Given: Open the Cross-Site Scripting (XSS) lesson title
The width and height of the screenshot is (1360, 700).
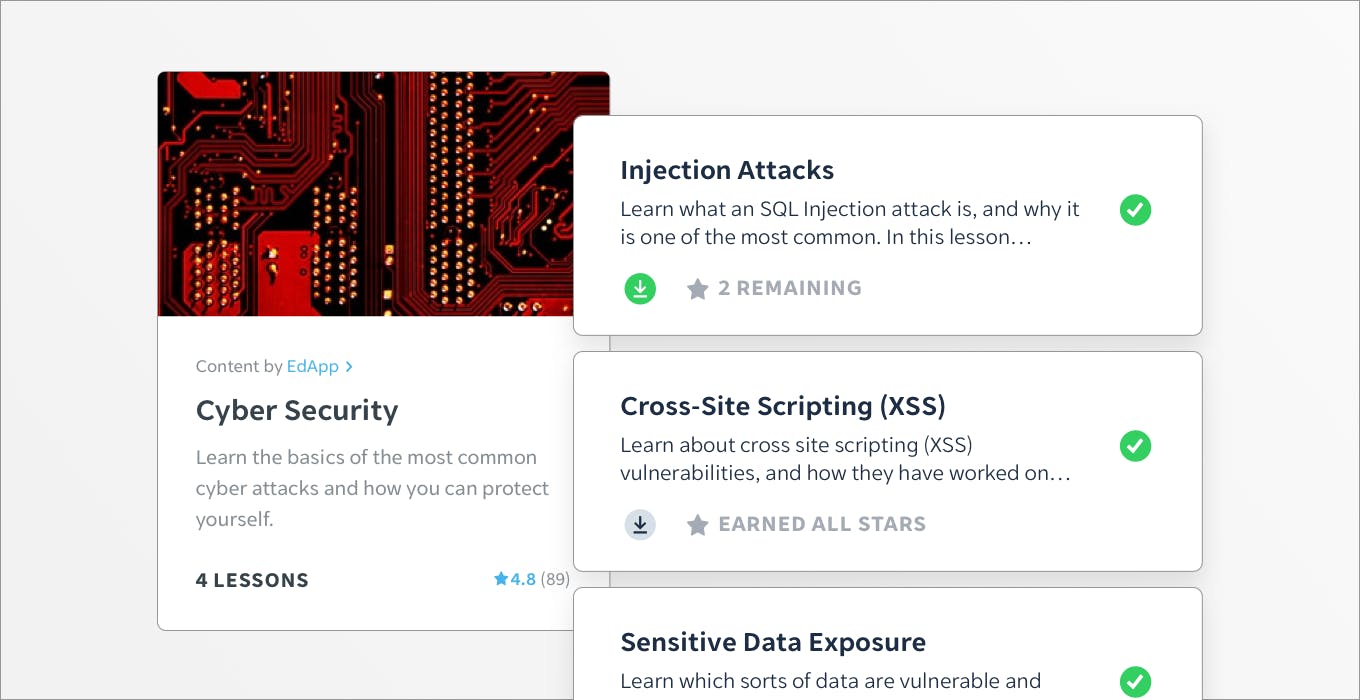Looking at the screenshot, I should pyautogui.click(x=783, y=406).
